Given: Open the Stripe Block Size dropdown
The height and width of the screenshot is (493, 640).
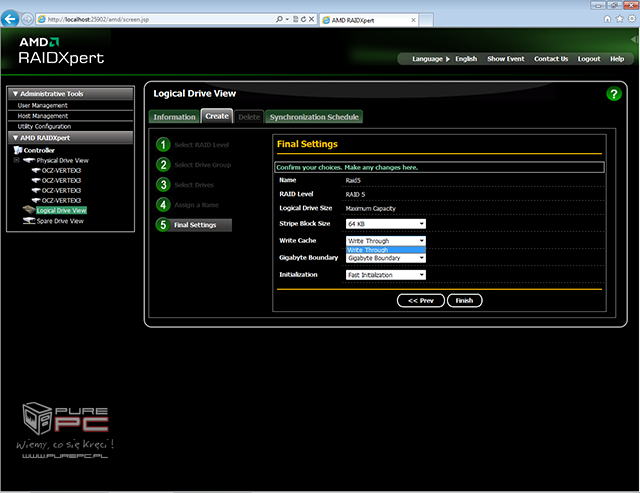Looking at the screenshot, I should click(x=386, y=224).
